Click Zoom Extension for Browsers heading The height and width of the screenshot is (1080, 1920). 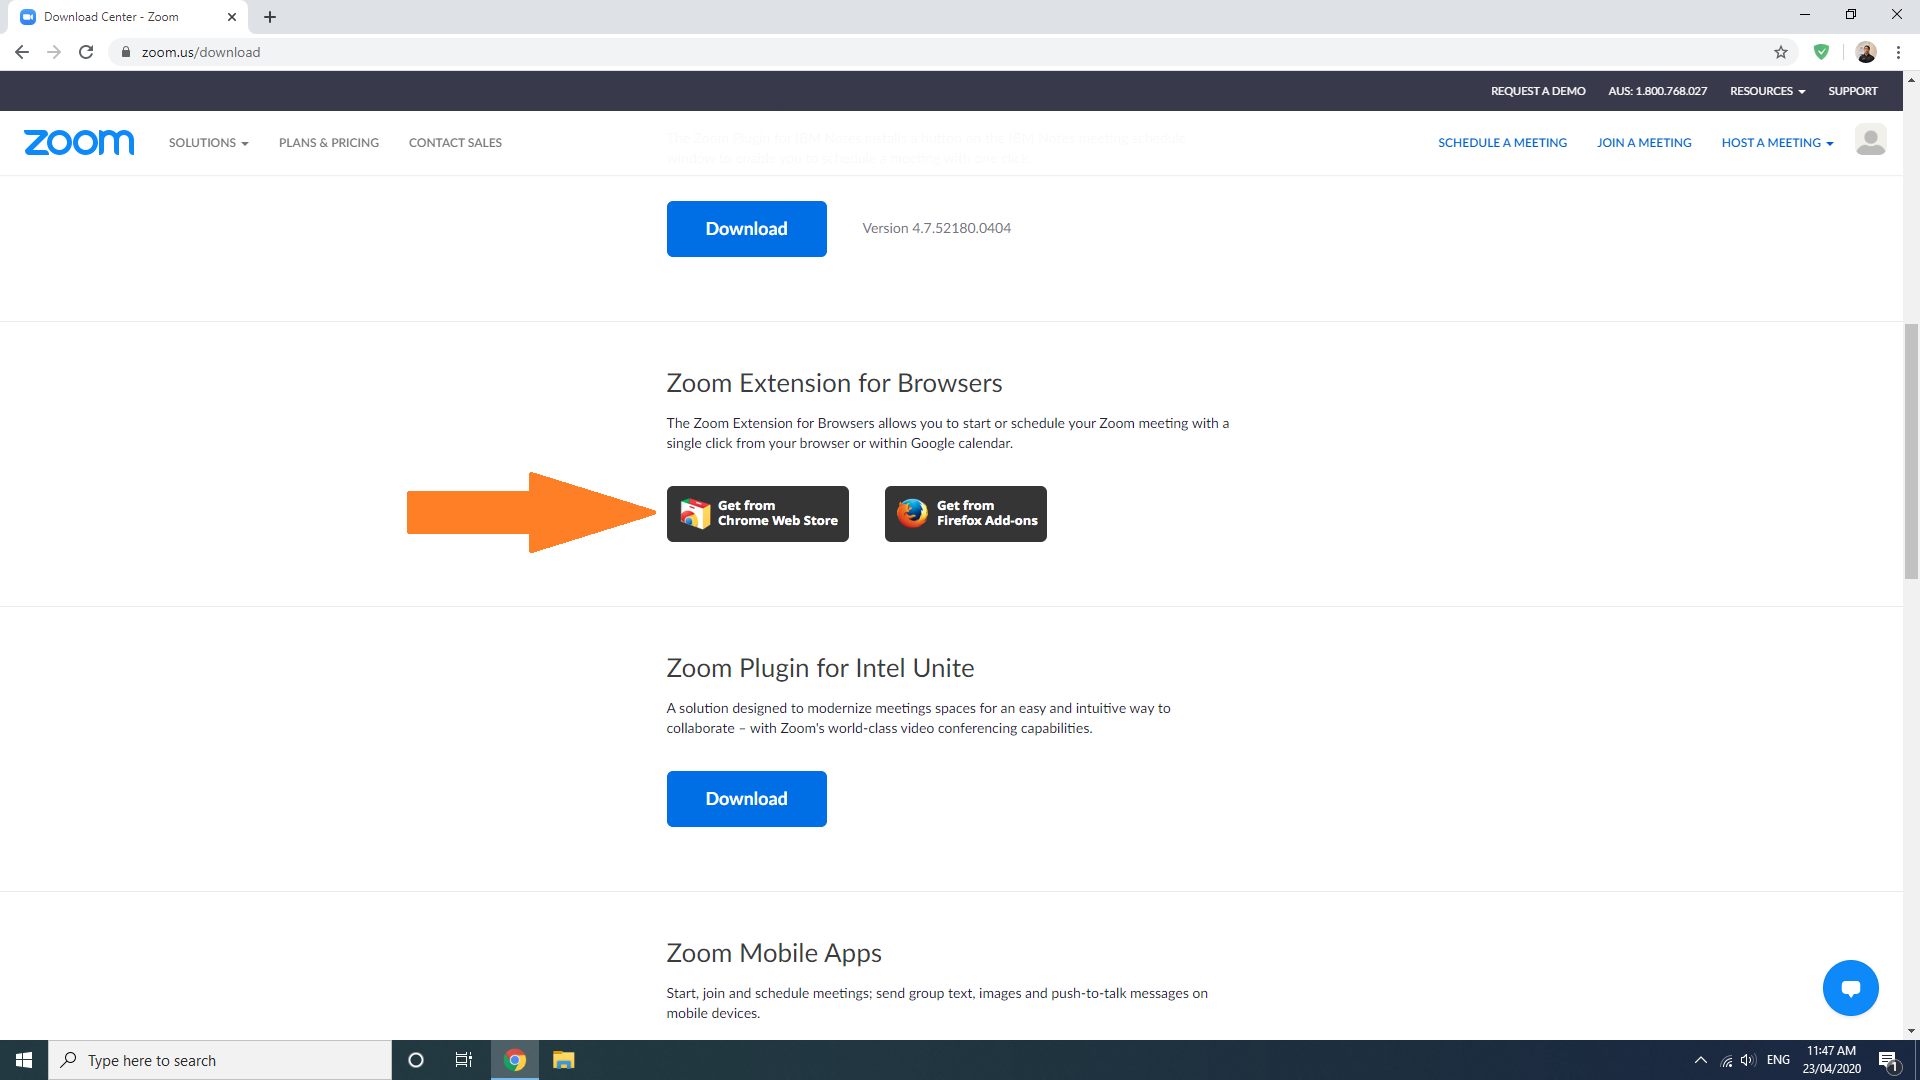tap(834, 383)
